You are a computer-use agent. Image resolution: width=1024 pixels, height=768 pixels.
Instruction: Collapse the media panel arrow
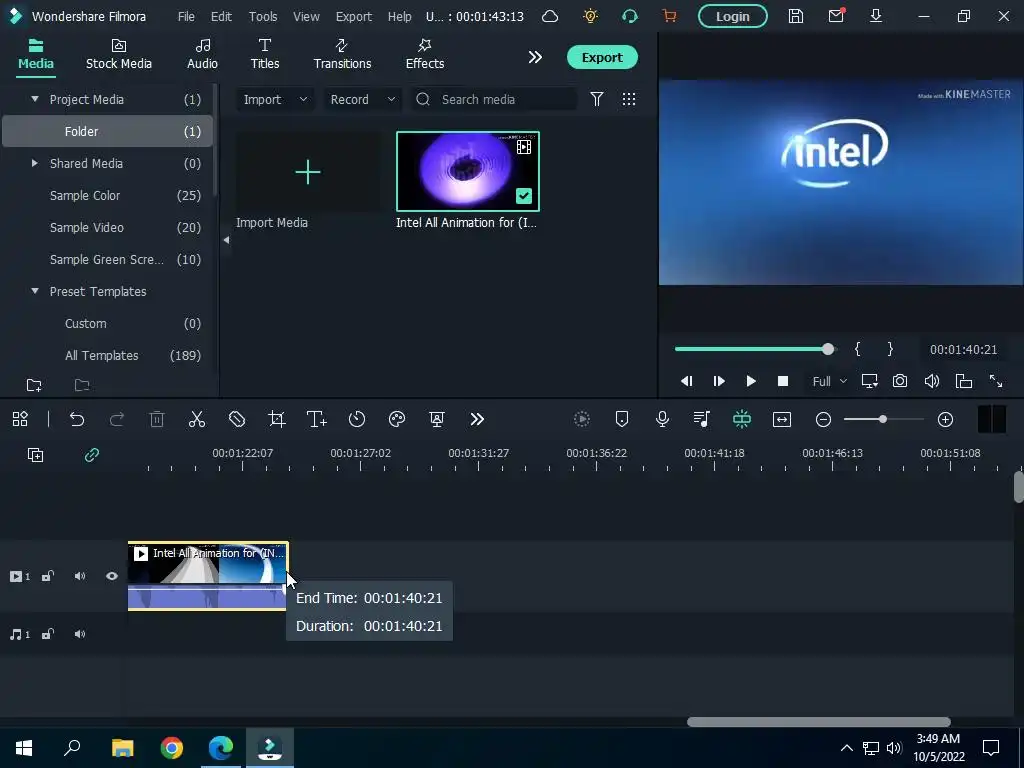pos(226,240)
